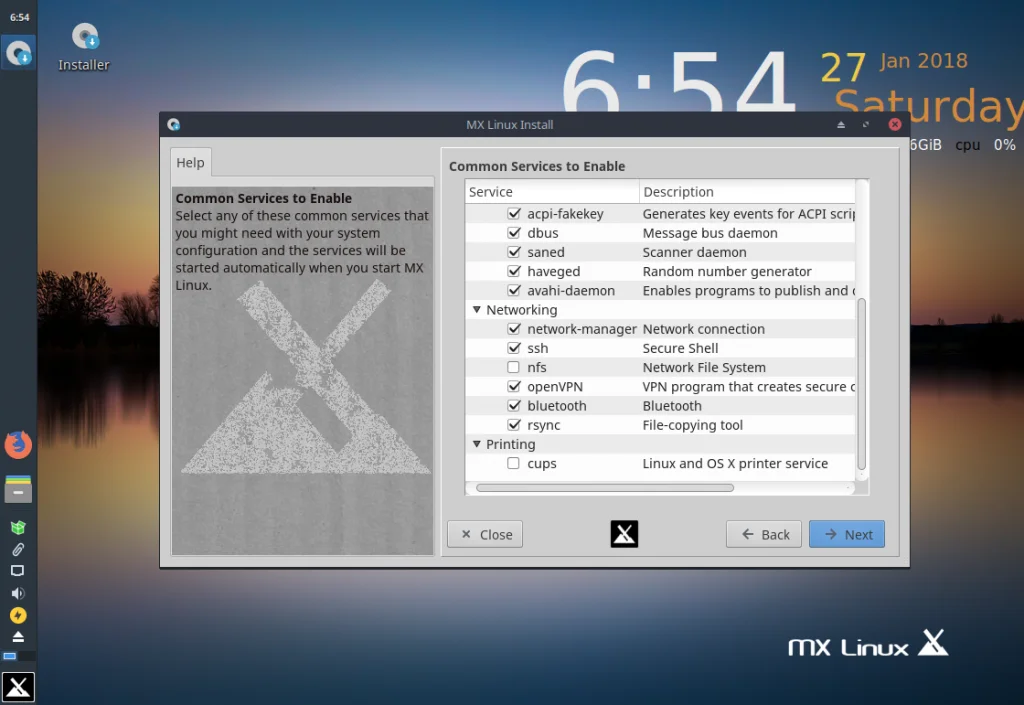Click the cpu 0% desktop readout
This screenshot has width=1024, height=705.
click(x=985, y=145)
